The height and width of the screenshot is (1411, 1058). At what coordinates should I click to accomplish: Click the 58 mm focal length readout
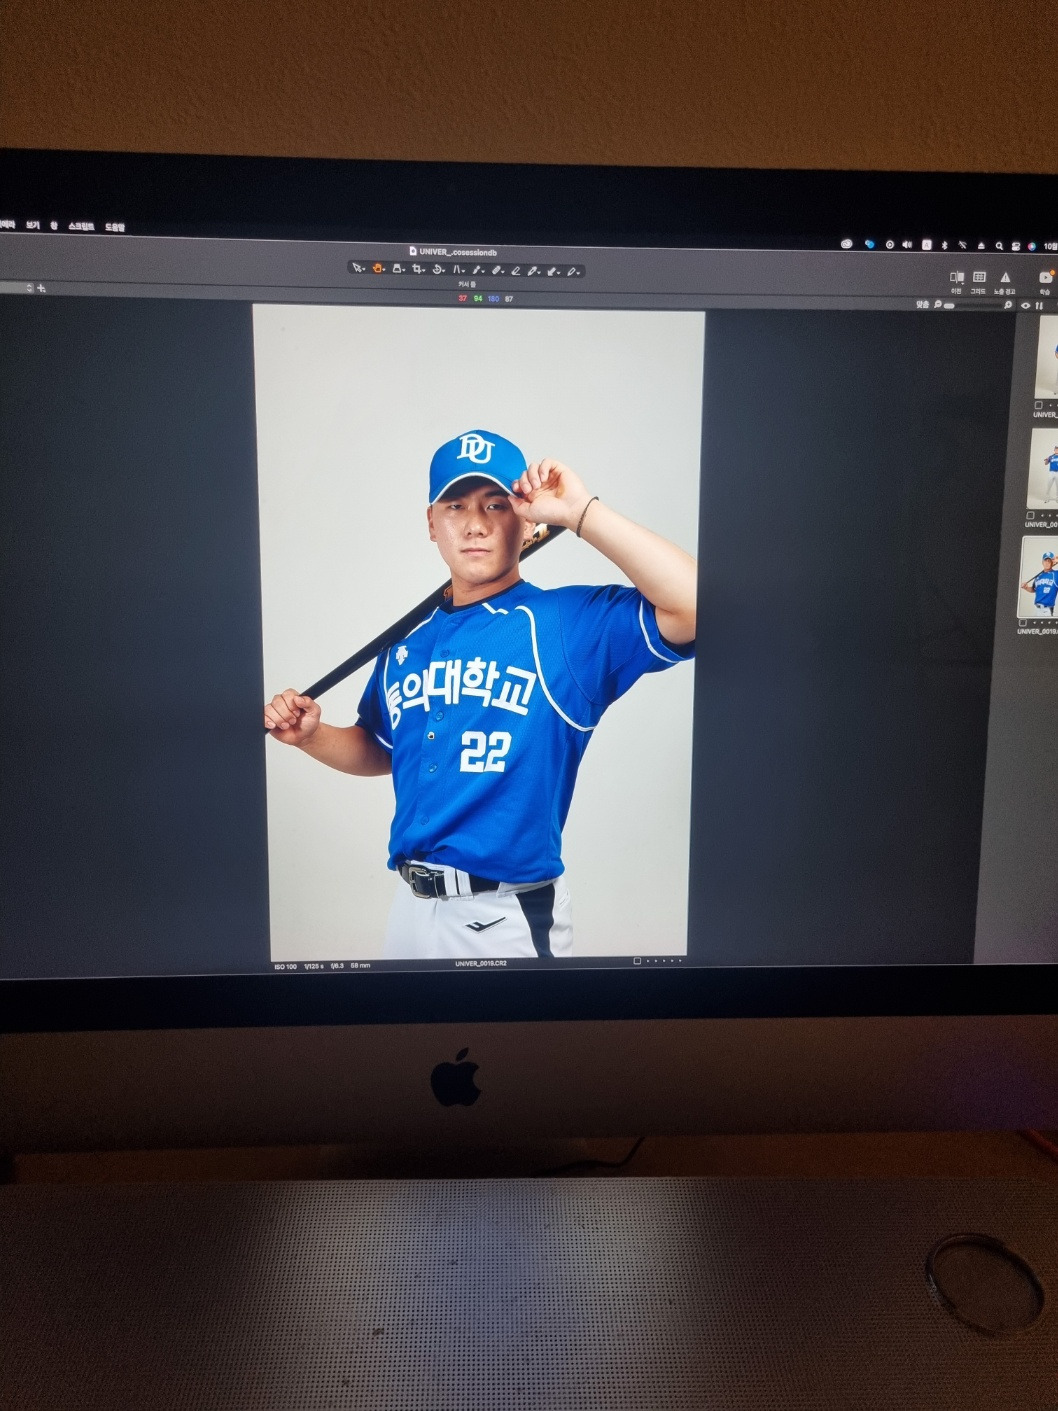(x=360, y=966)
